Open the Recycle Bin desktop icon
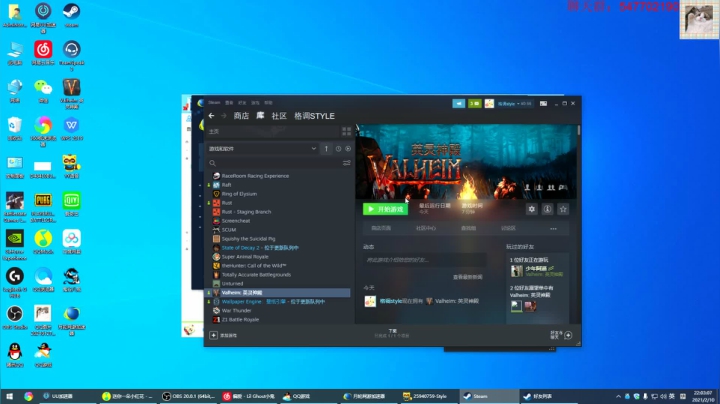Image resolution: width=720 pixels, height=404 pixels. point(15,129)
